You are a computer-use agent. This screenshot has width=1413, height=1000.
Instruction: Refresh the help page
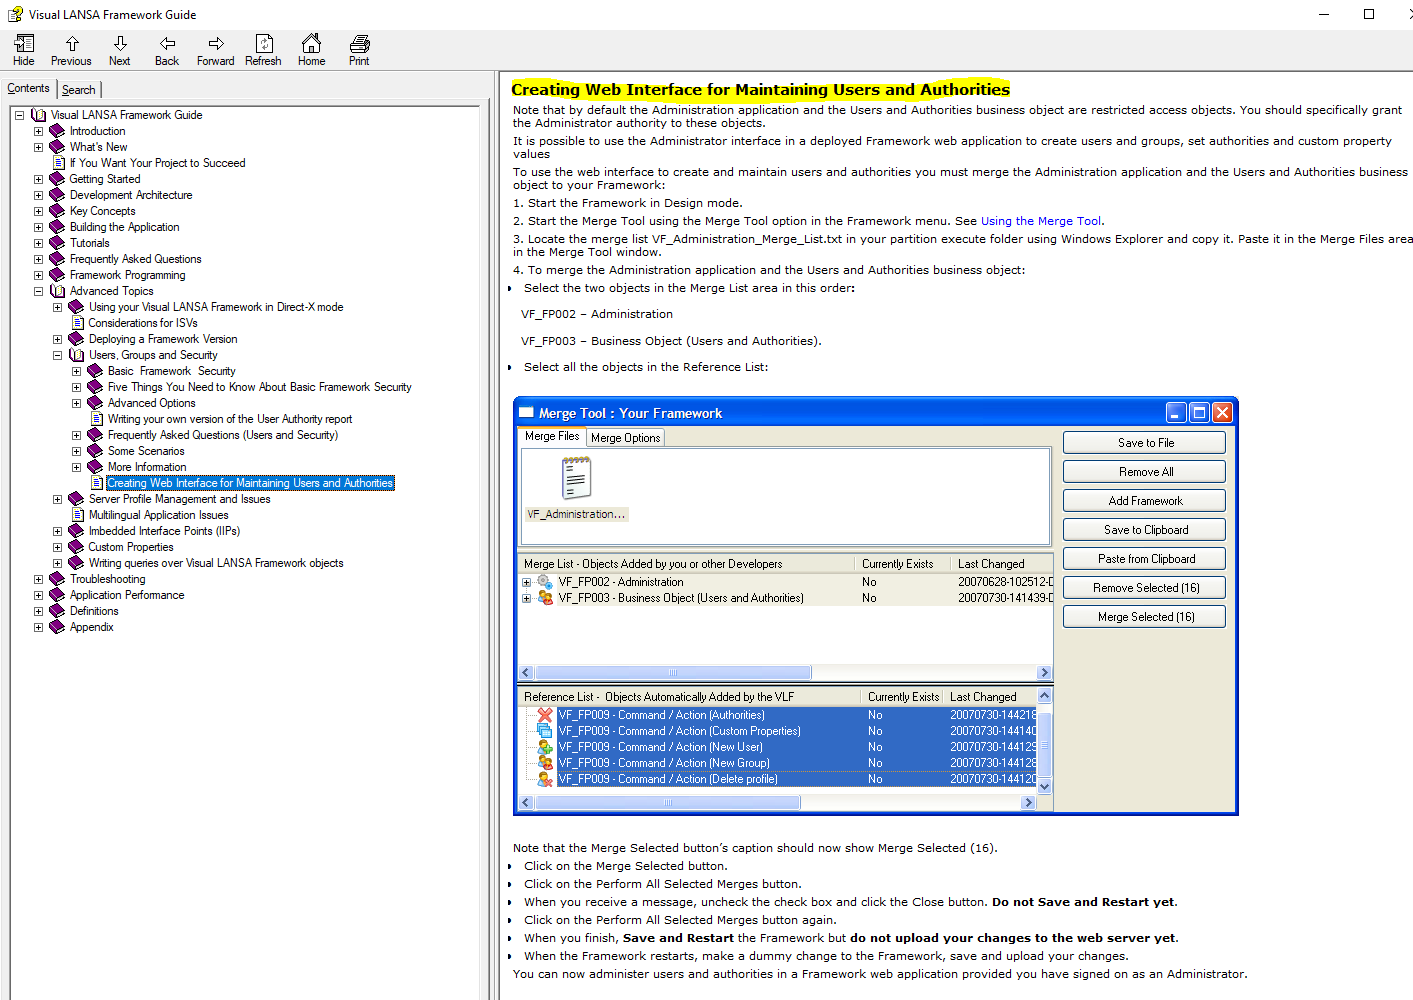[x=263, y=49]
